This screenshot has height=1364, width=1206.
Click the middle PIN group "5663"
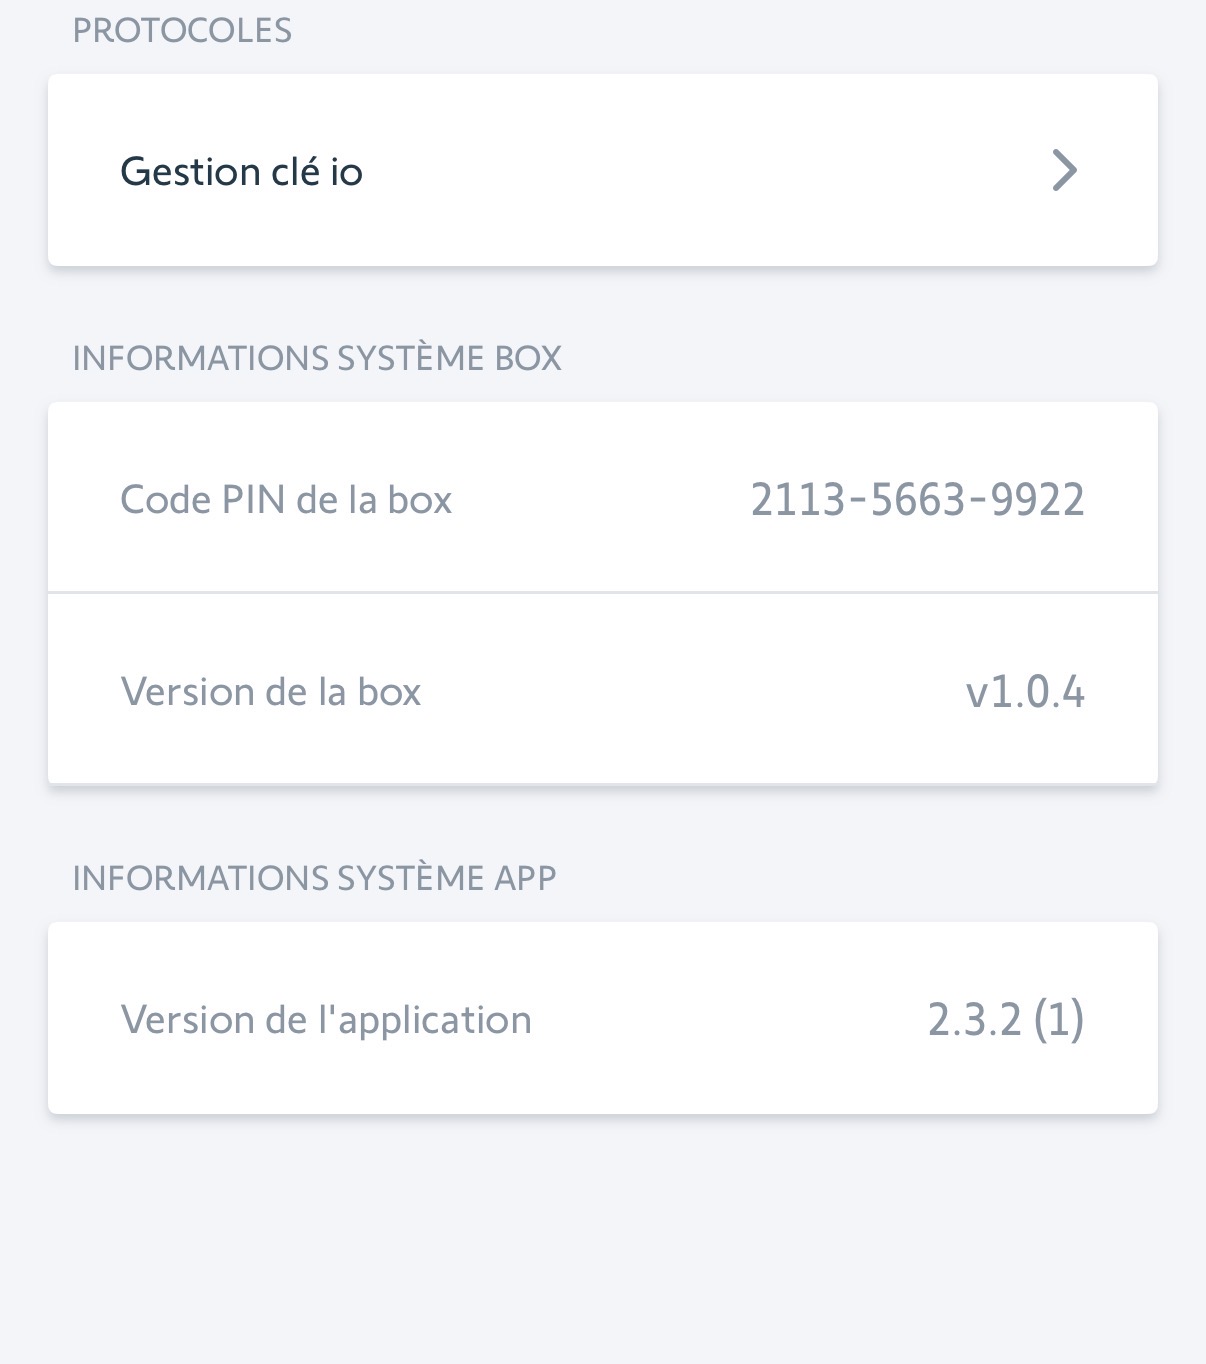917,499
